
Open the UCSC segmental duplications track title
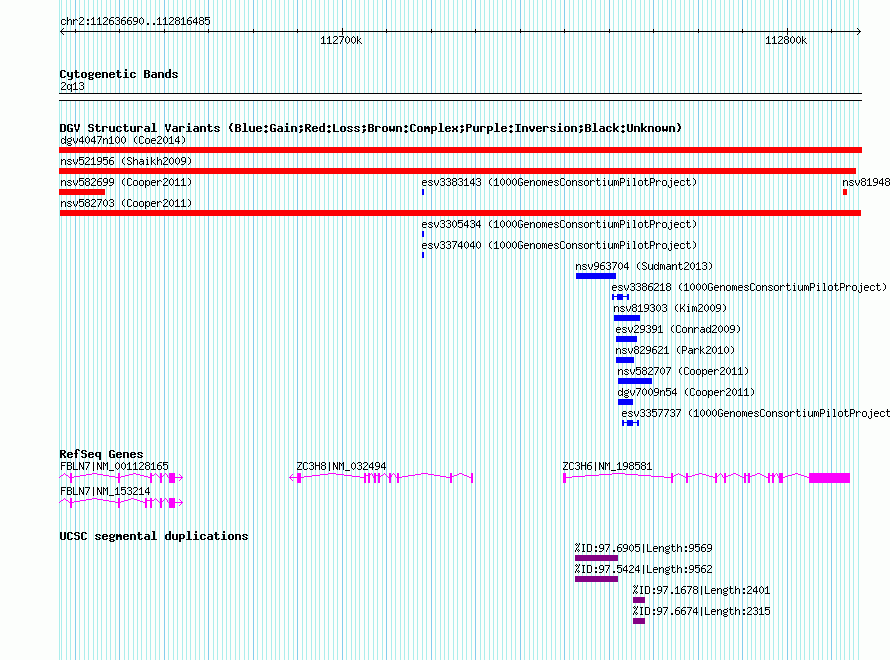[x=153, y=536]
